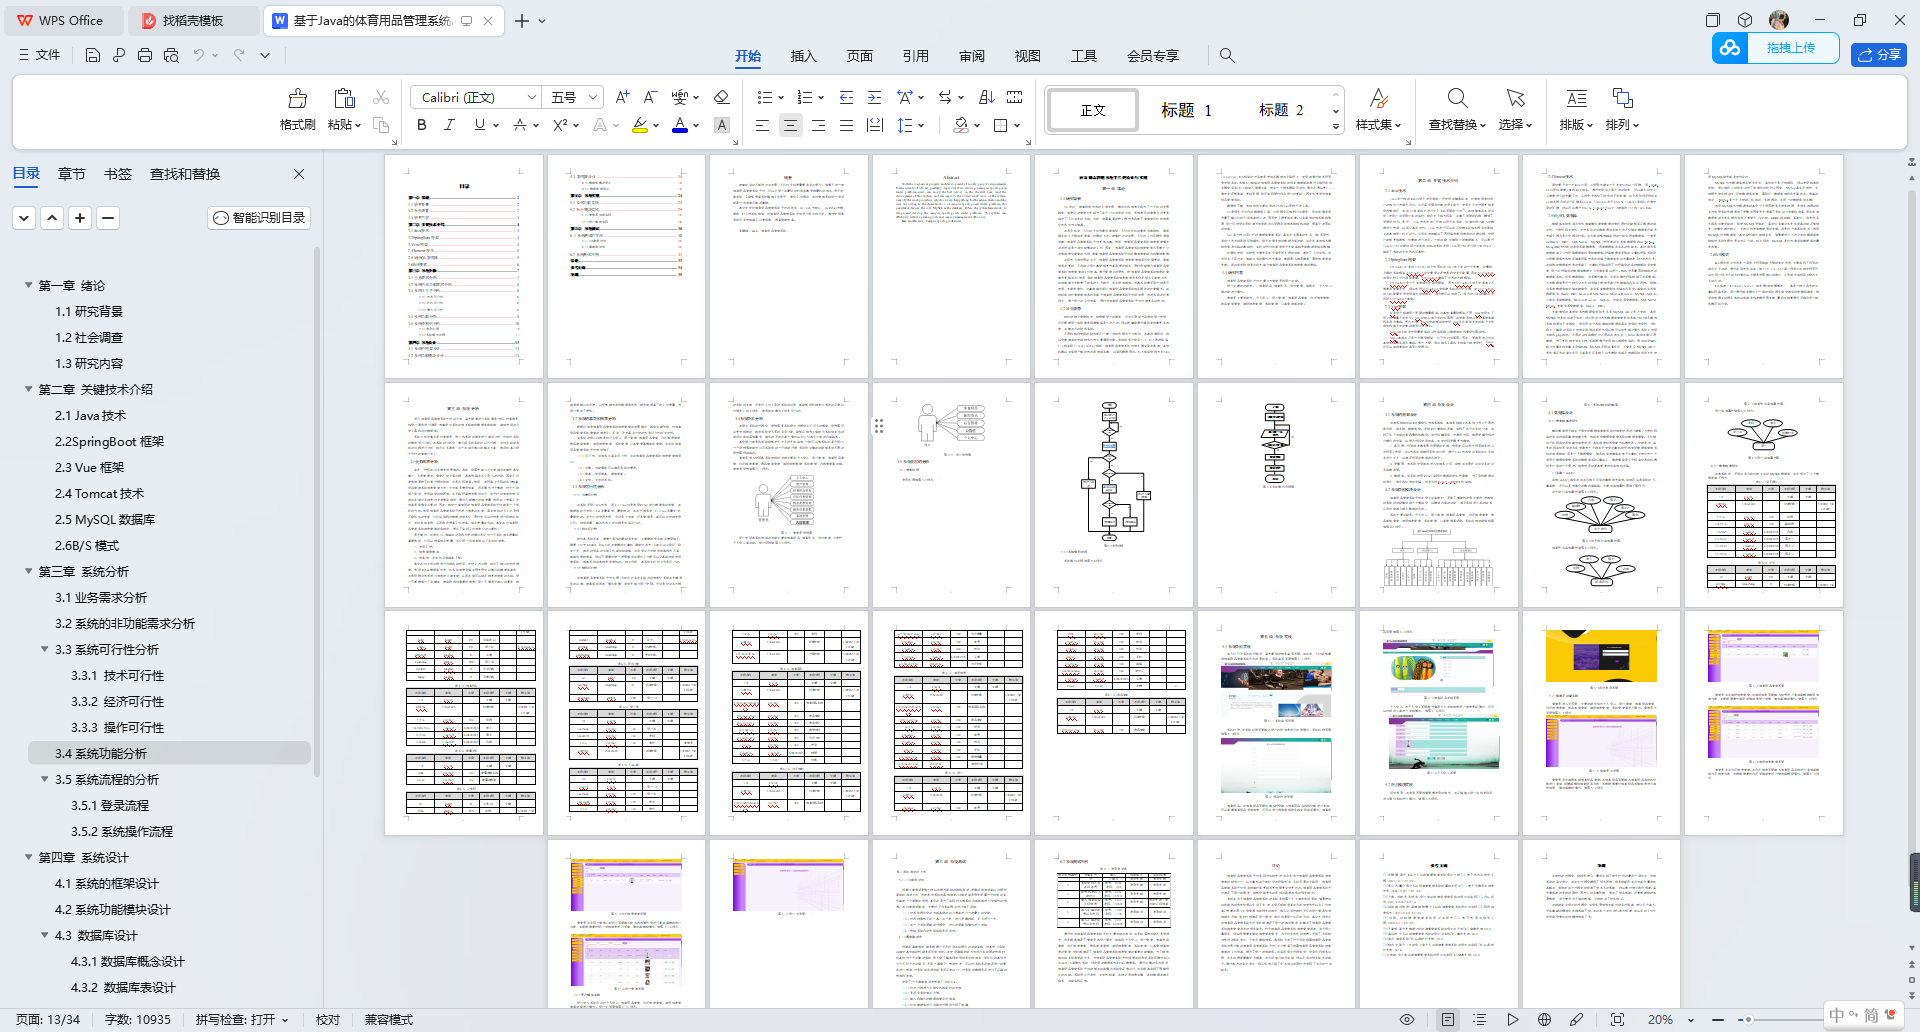Decrease the font size with the A- icon
The height and width of the screenshot is (1032, 1920).
(650, 97)
